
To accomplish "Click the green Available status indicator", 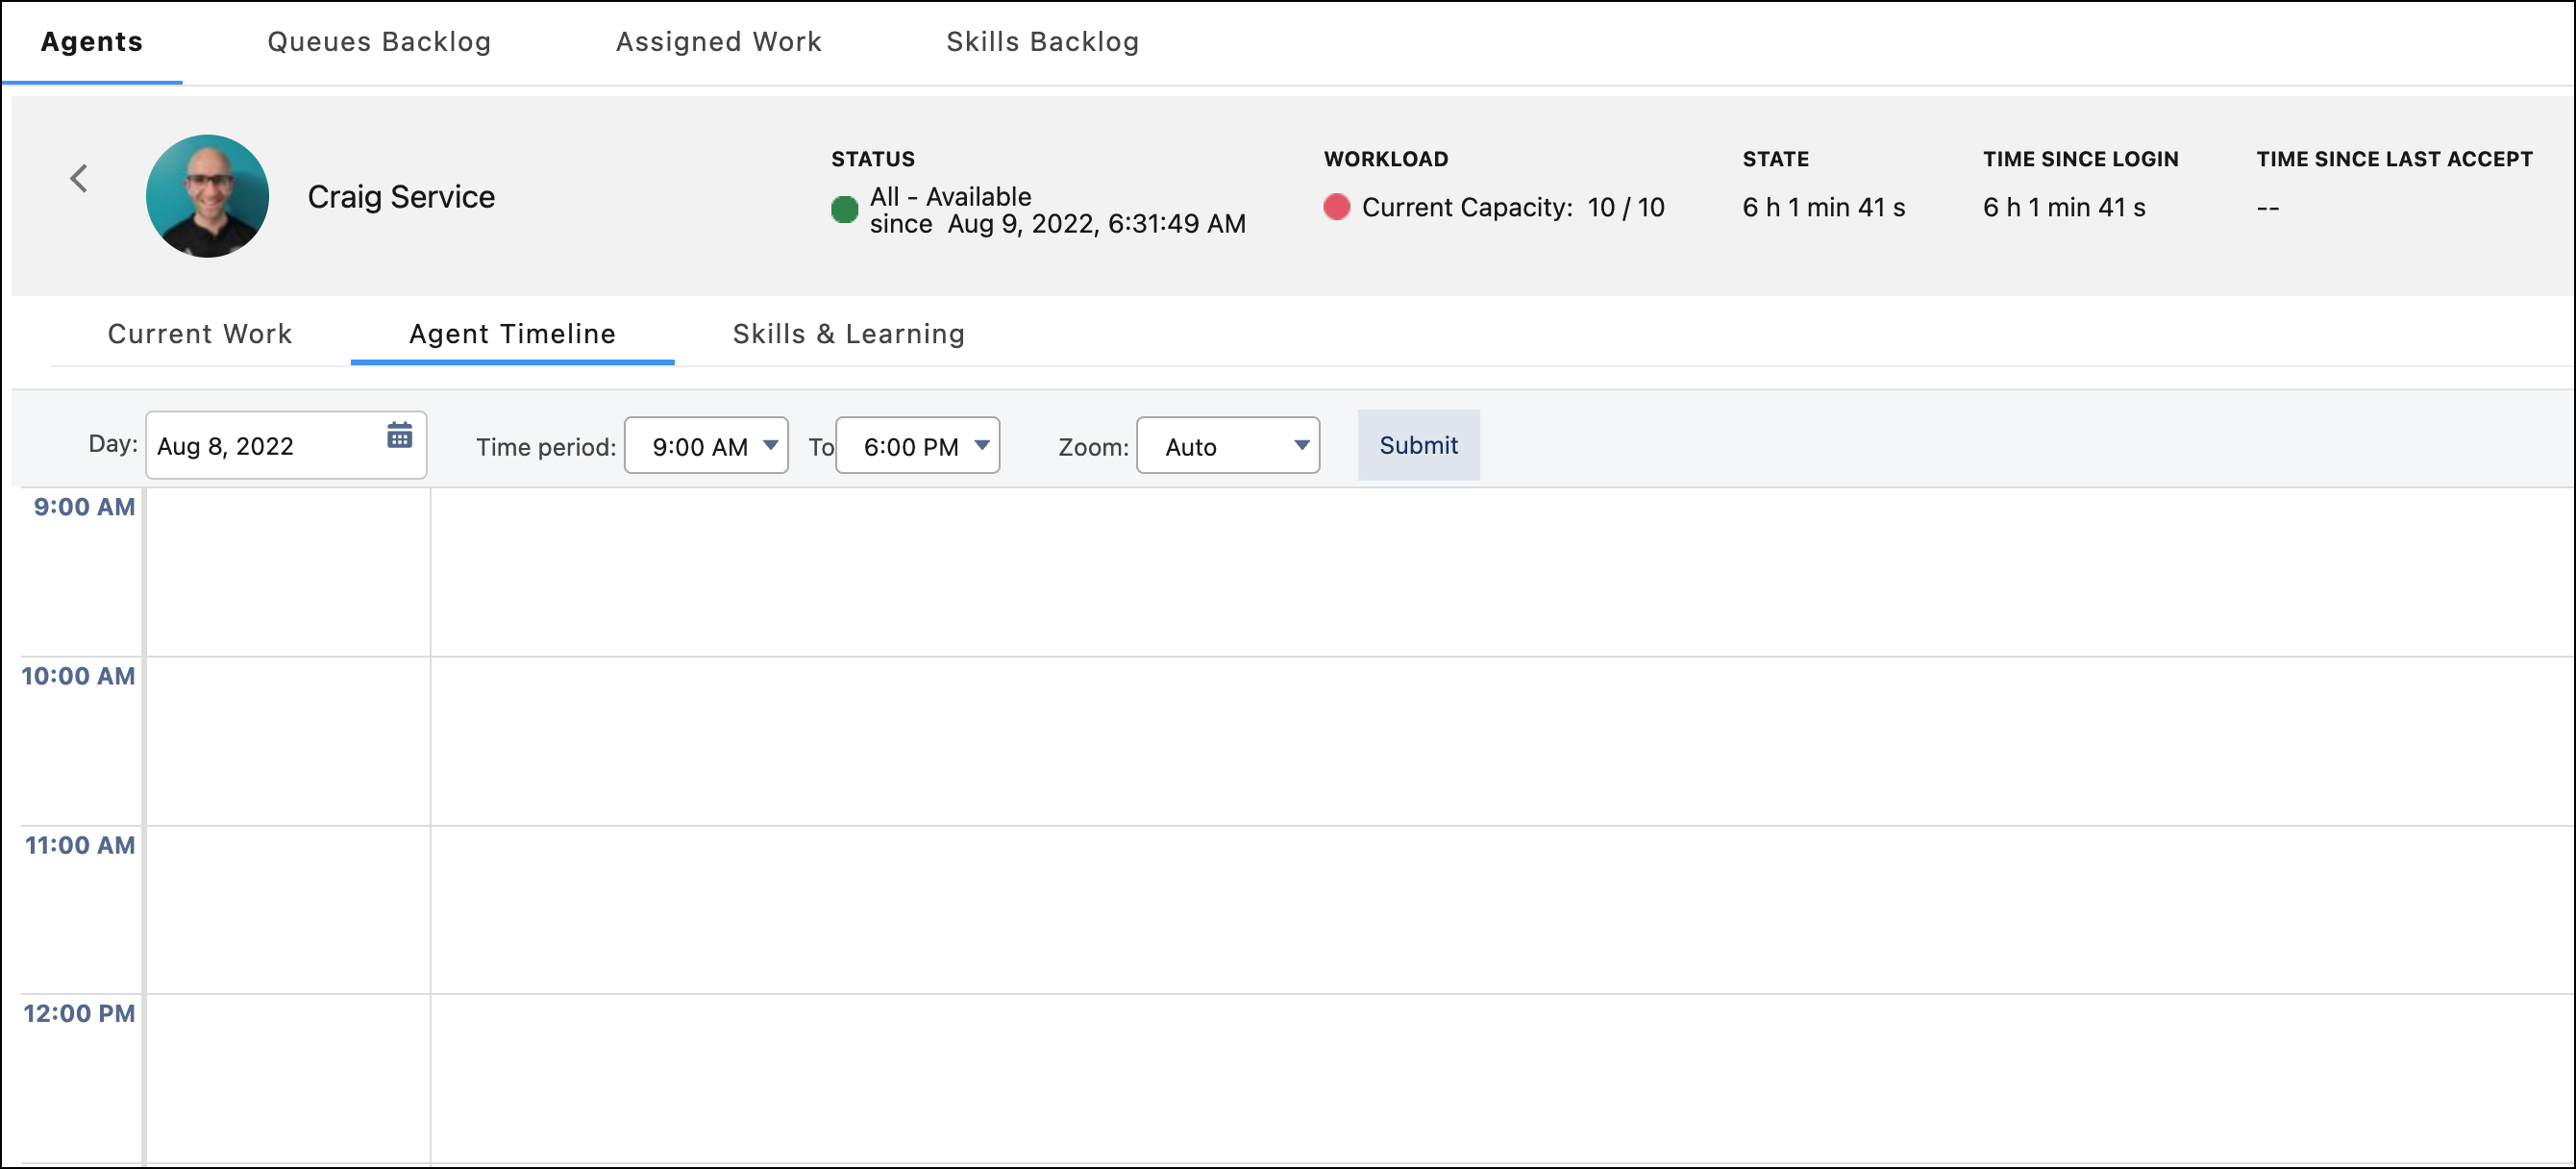I will point(845,210).
